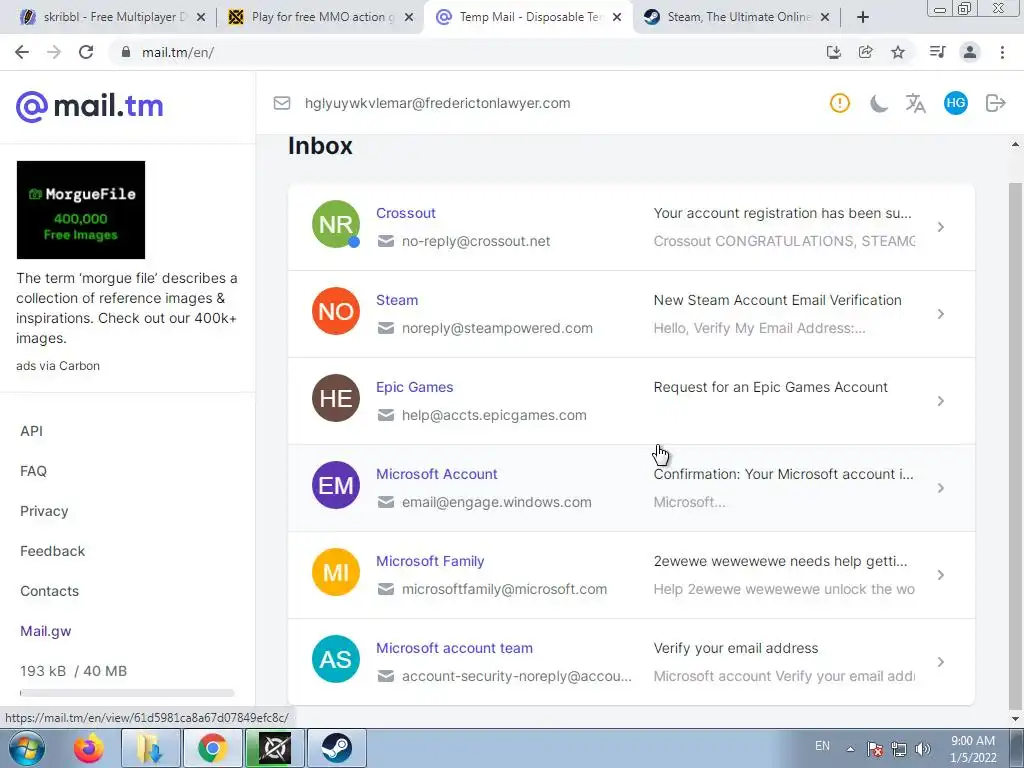Open the language translate icon

916,103
